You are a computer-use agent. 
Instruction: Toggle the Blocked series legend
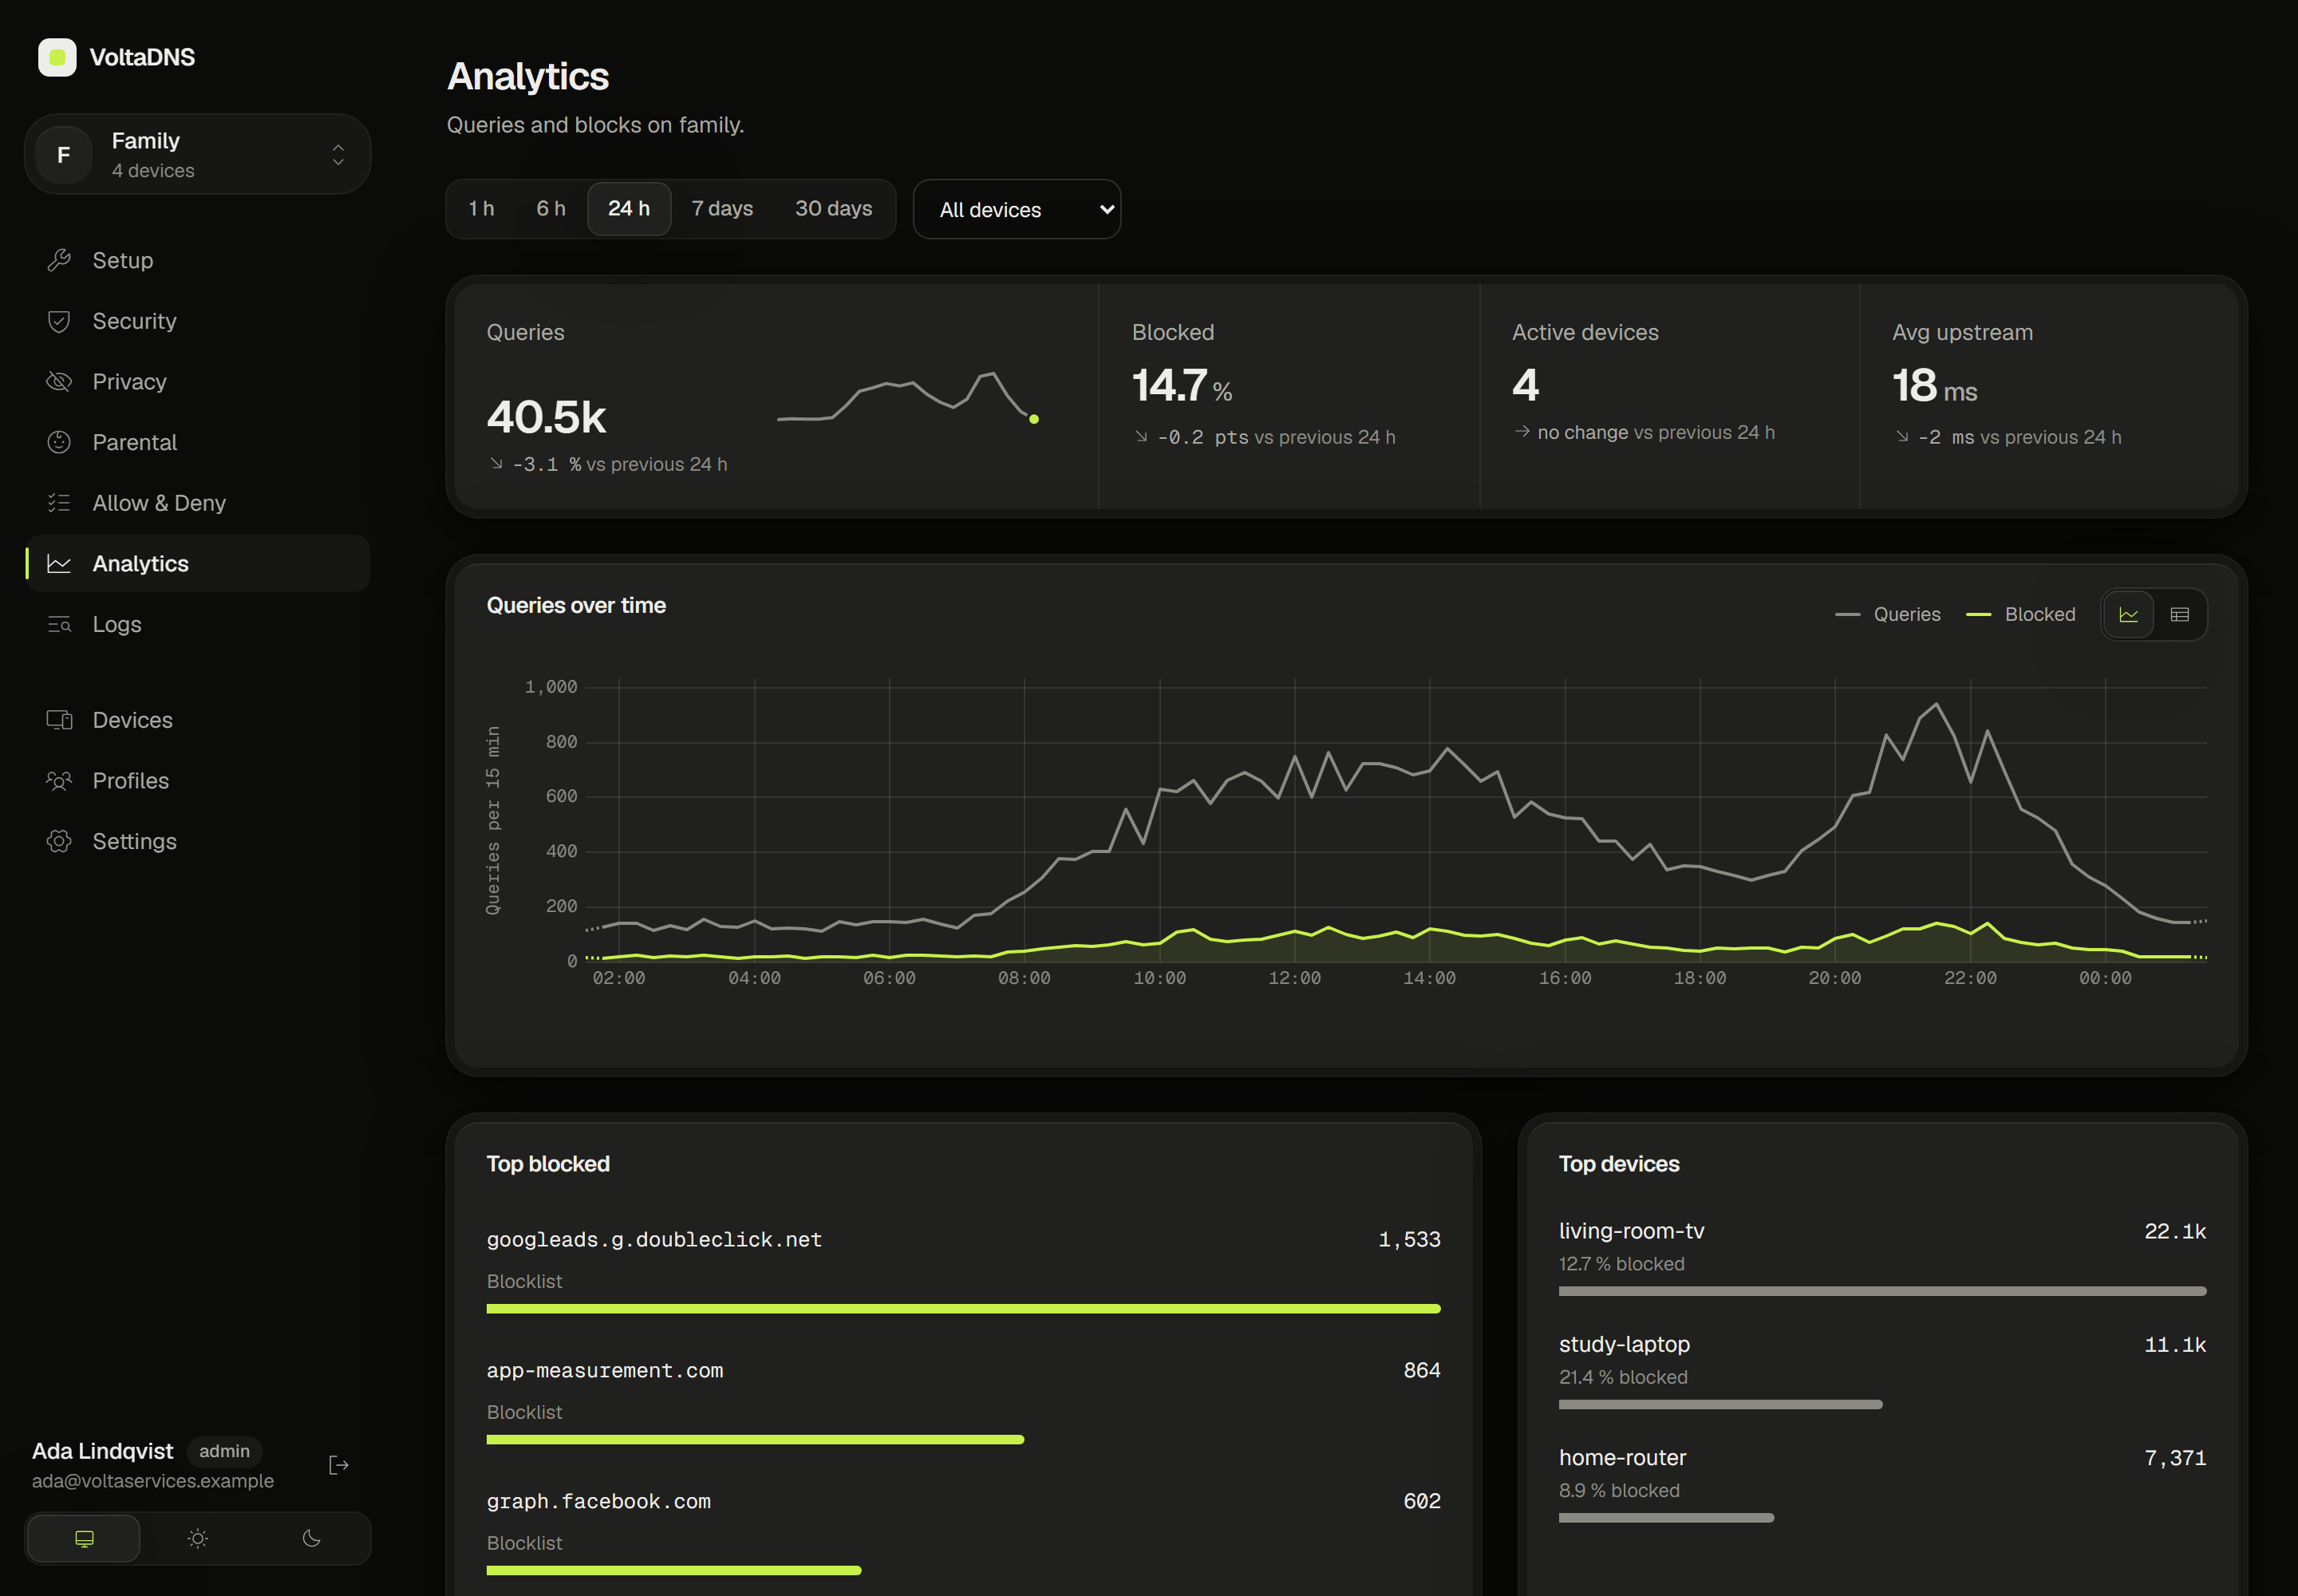coord(2020,614)
